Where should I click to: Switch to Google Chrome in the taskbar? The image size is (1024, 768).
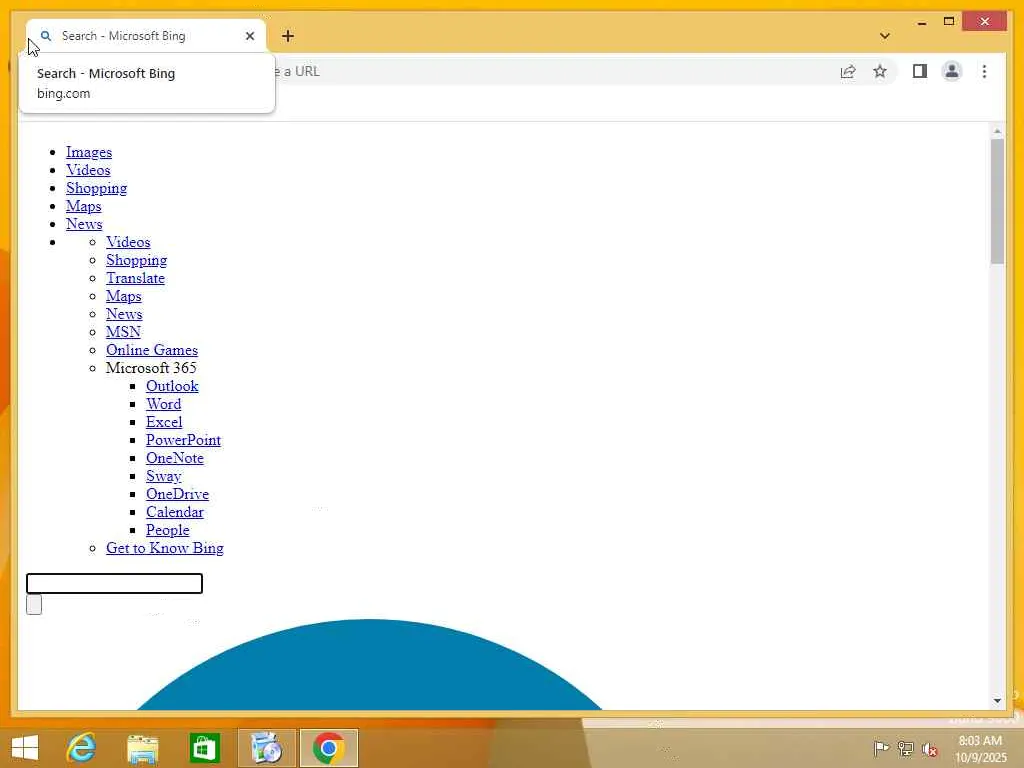(x=328, y=748)
